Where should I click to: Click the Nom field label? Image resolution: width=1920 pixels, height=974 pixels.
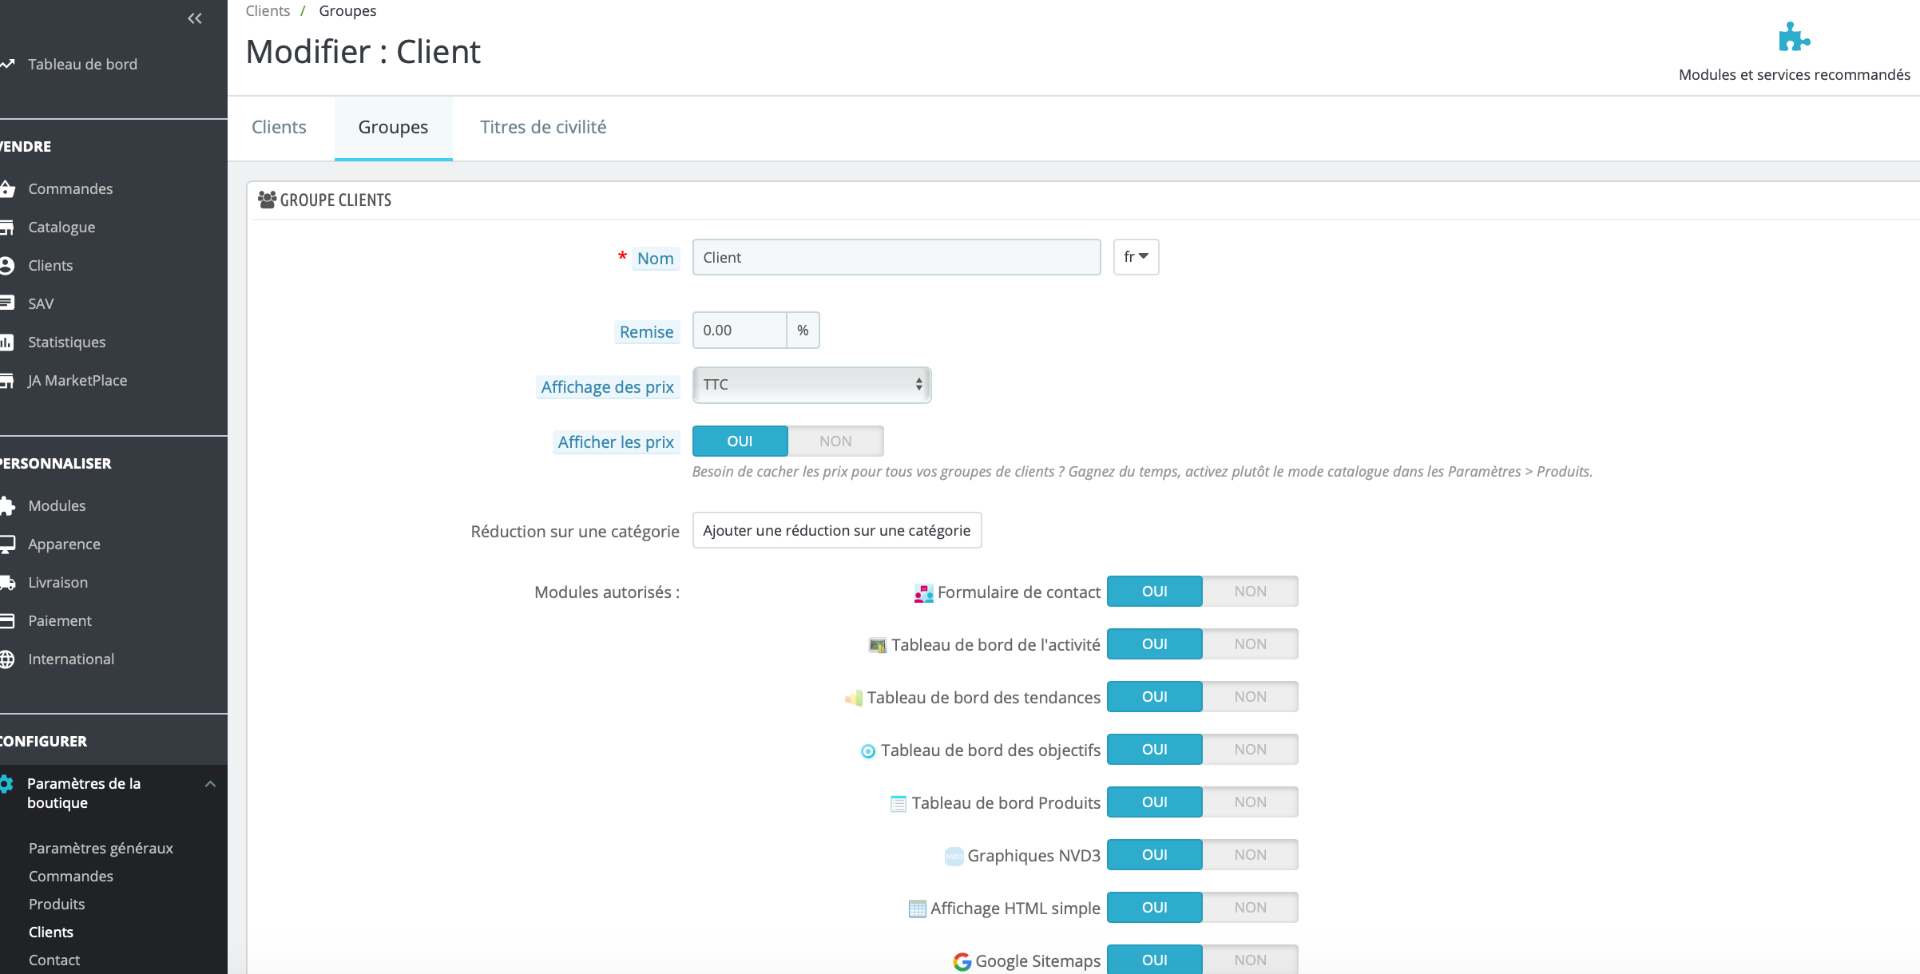point(656,258)
